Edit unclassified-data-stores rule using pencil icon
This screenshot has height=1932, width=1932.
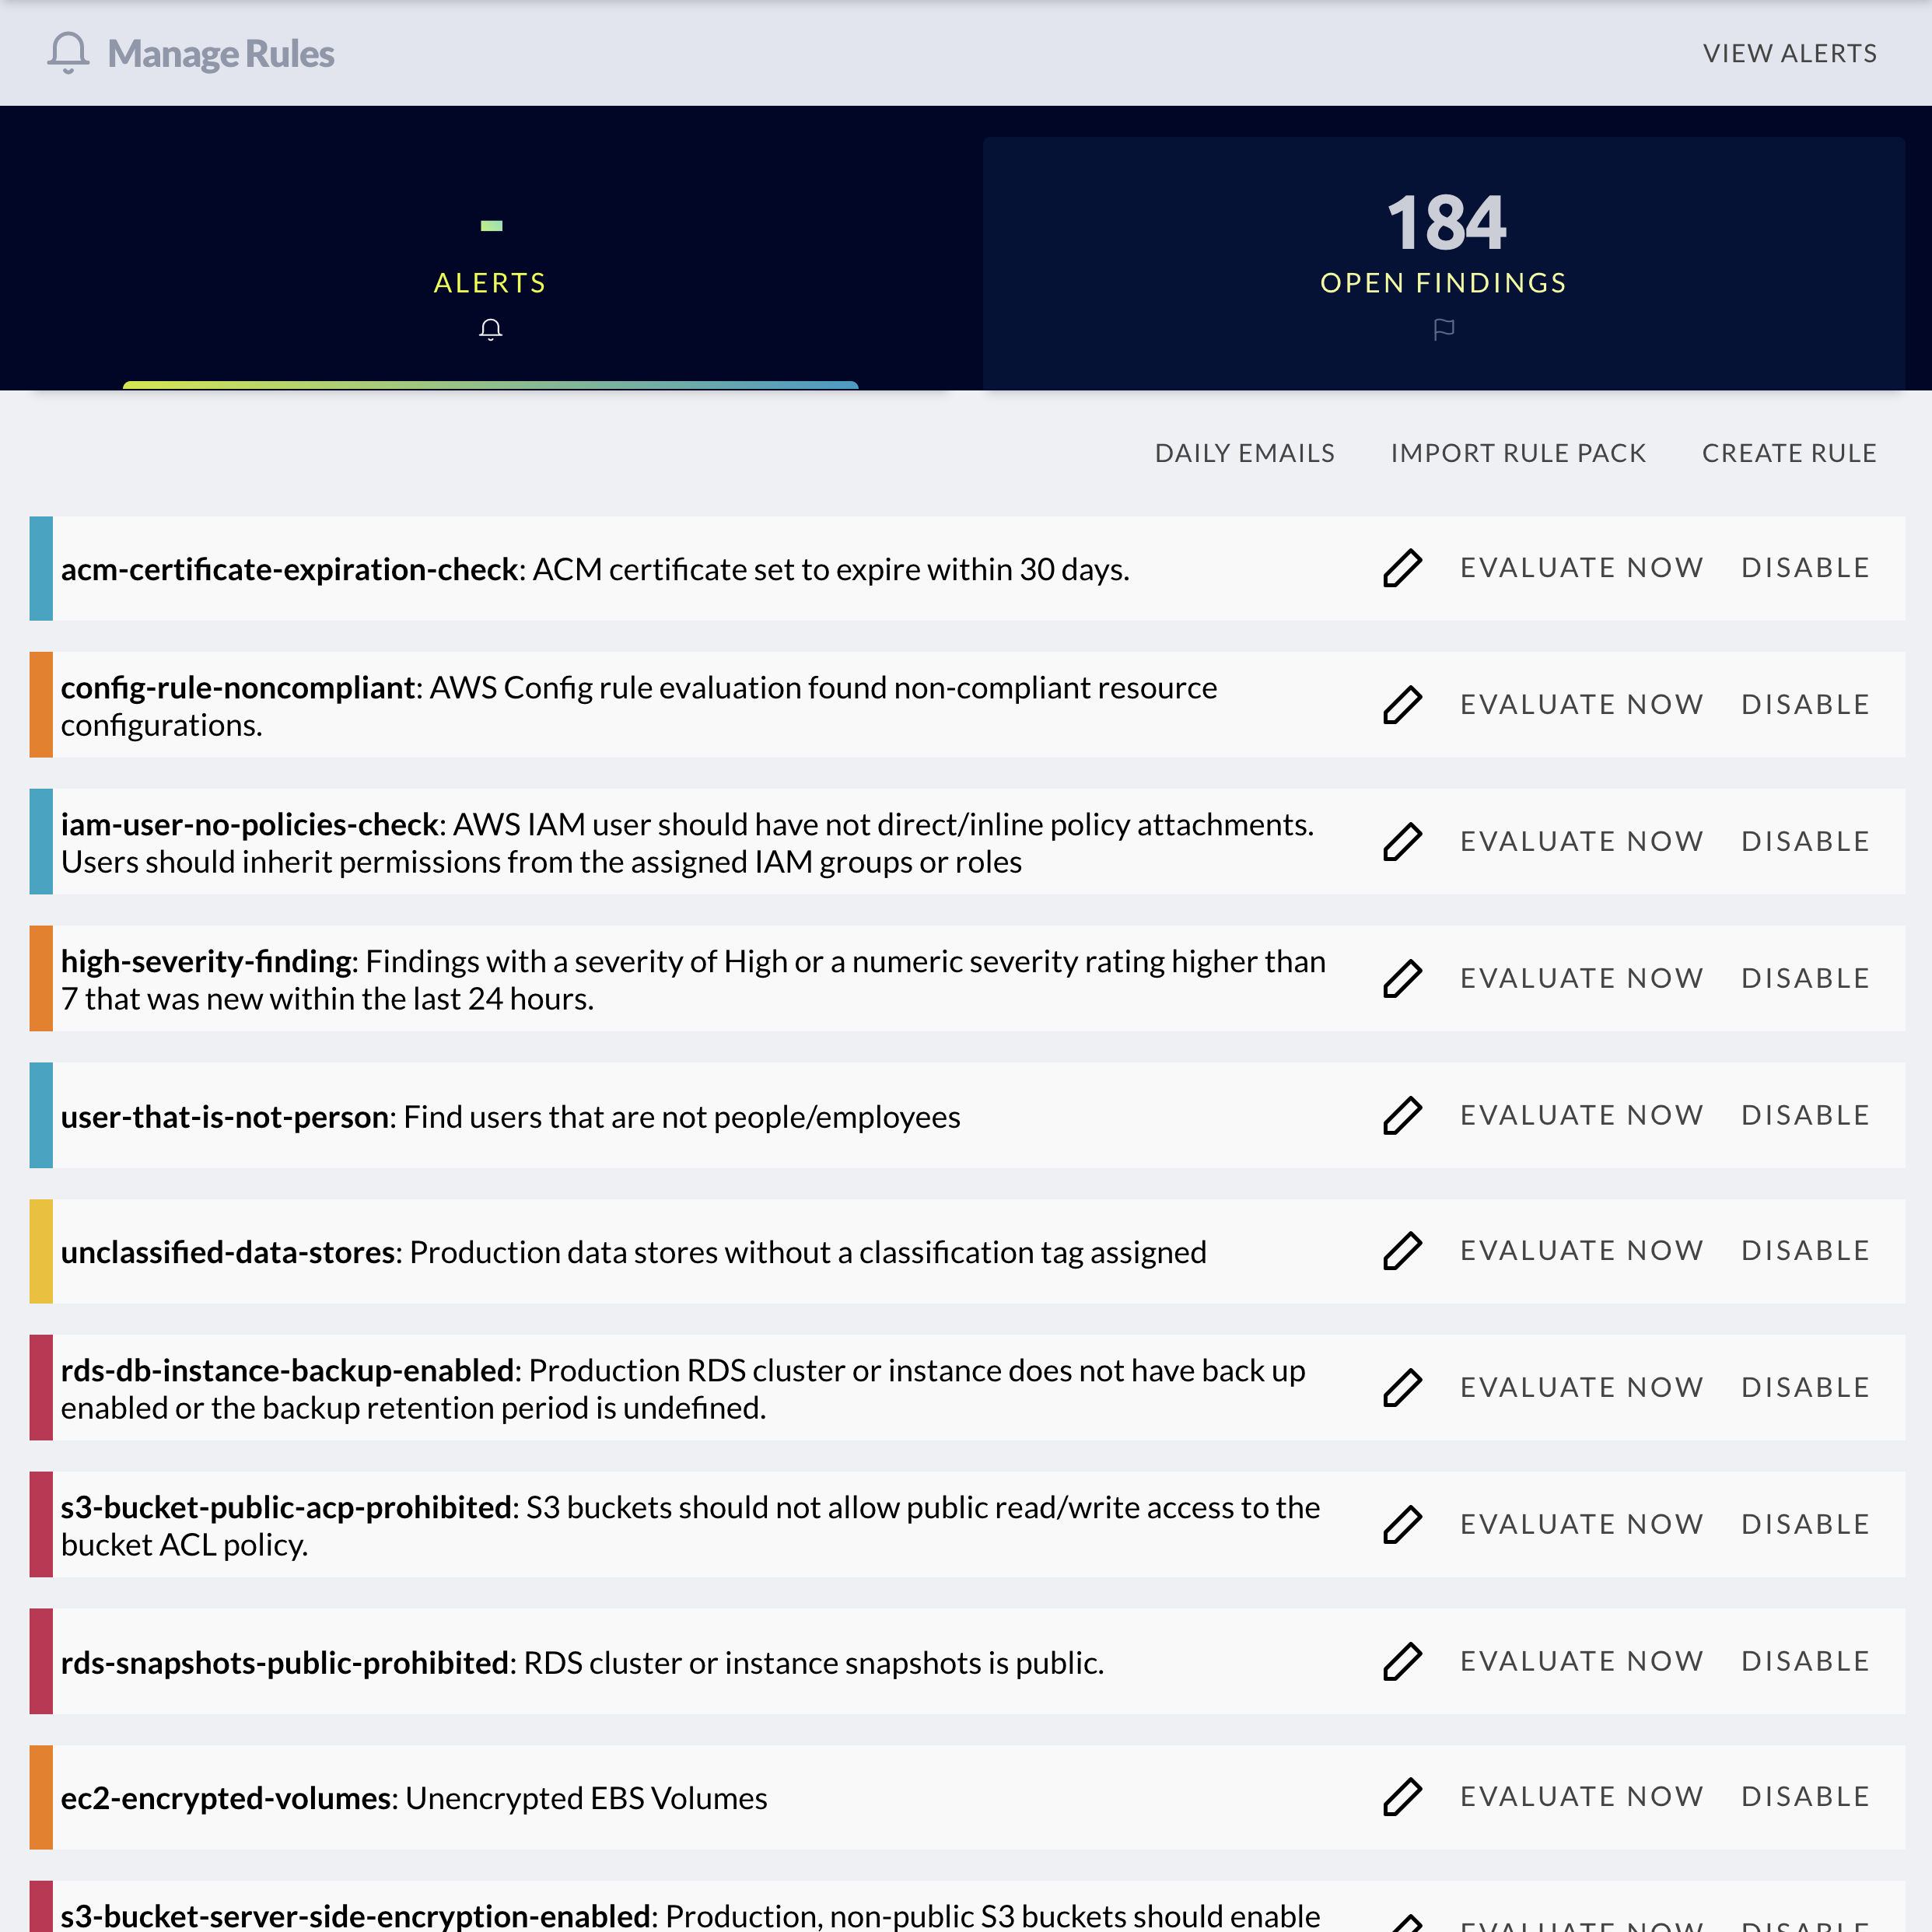(1402, 1251)
